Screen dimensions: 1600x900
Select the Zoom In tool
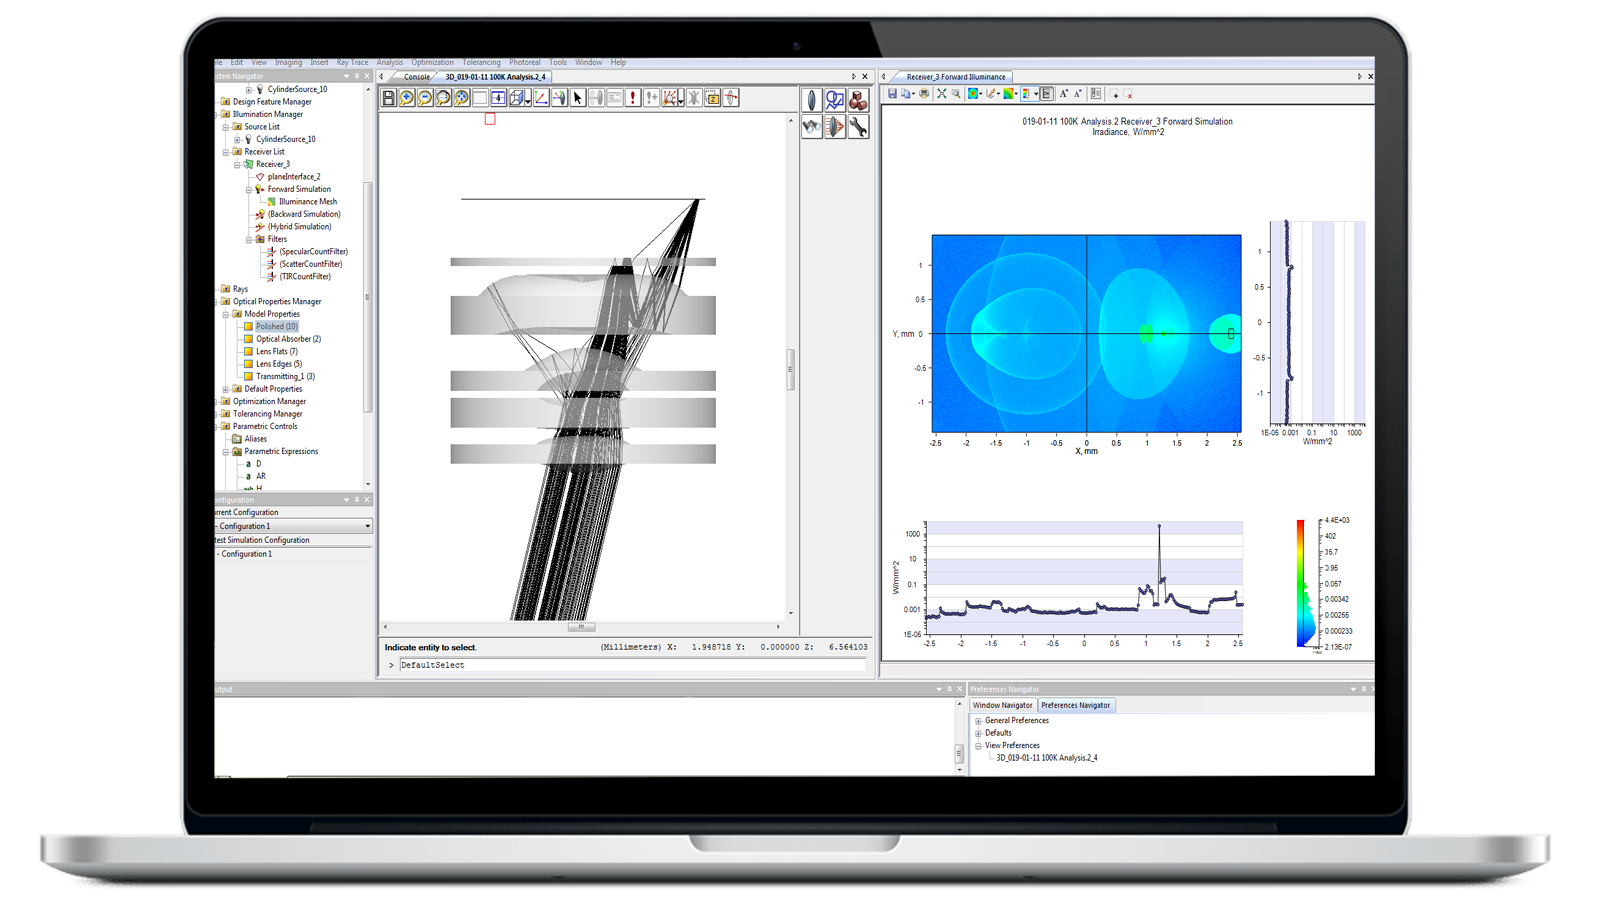[x=407, y=98]
